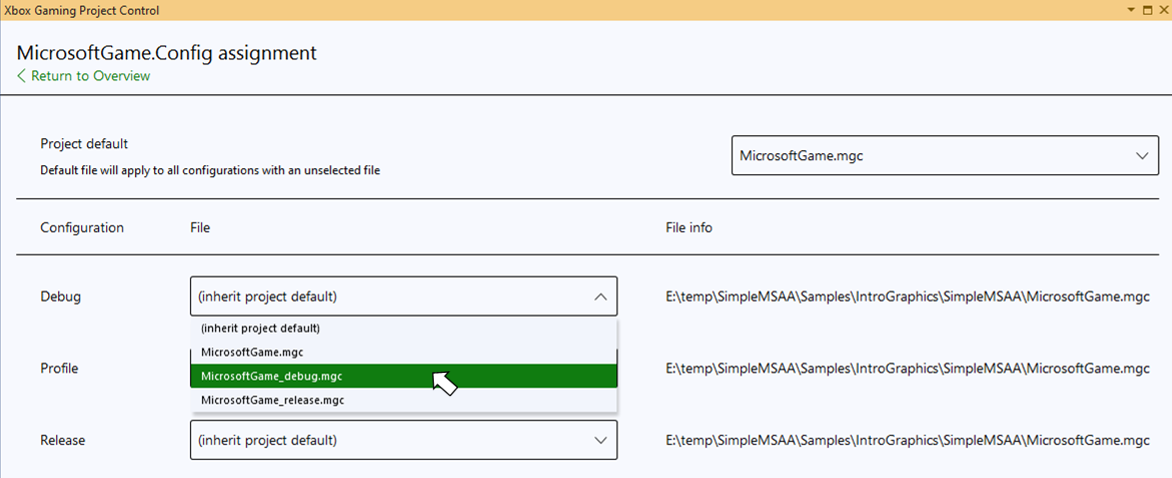Click the Configuration column header
Screen dimensions: 1172x478
tap(82, 228)
